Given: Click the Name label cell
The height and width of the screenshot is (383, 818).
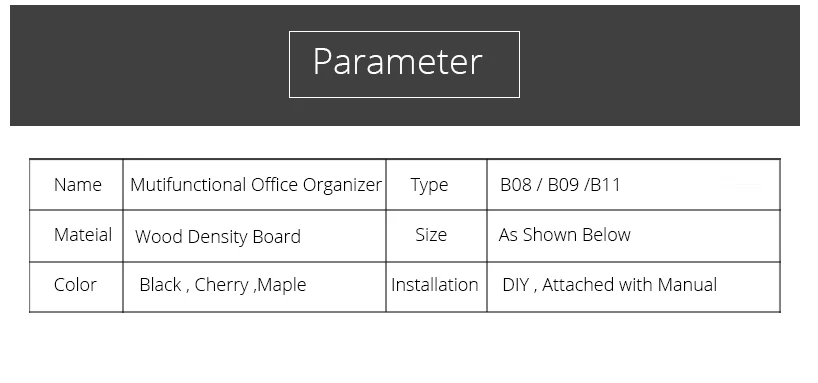Looking at the screenshot, I should point(76,185).
